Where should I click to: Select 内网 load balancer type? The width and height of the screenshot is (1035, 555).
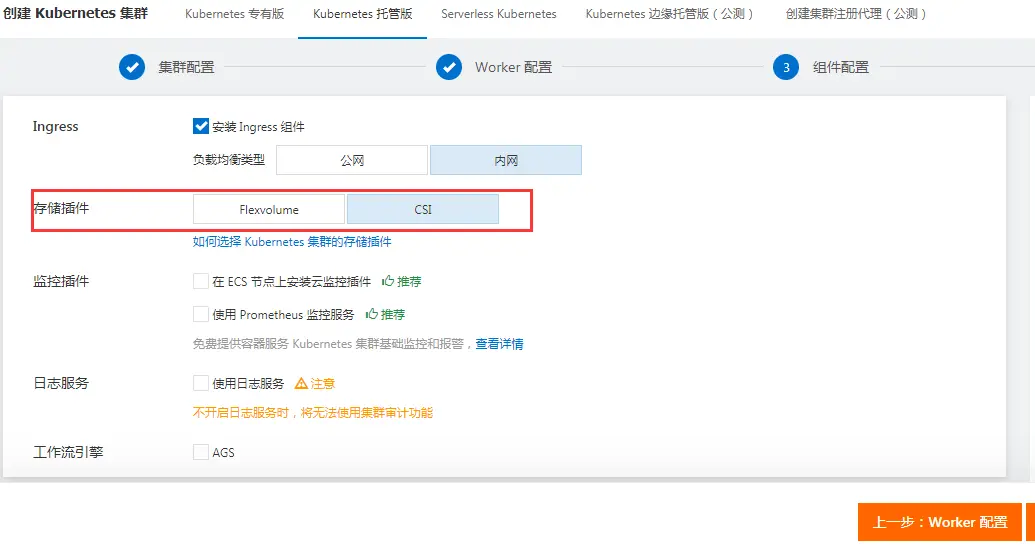point(506,160)
